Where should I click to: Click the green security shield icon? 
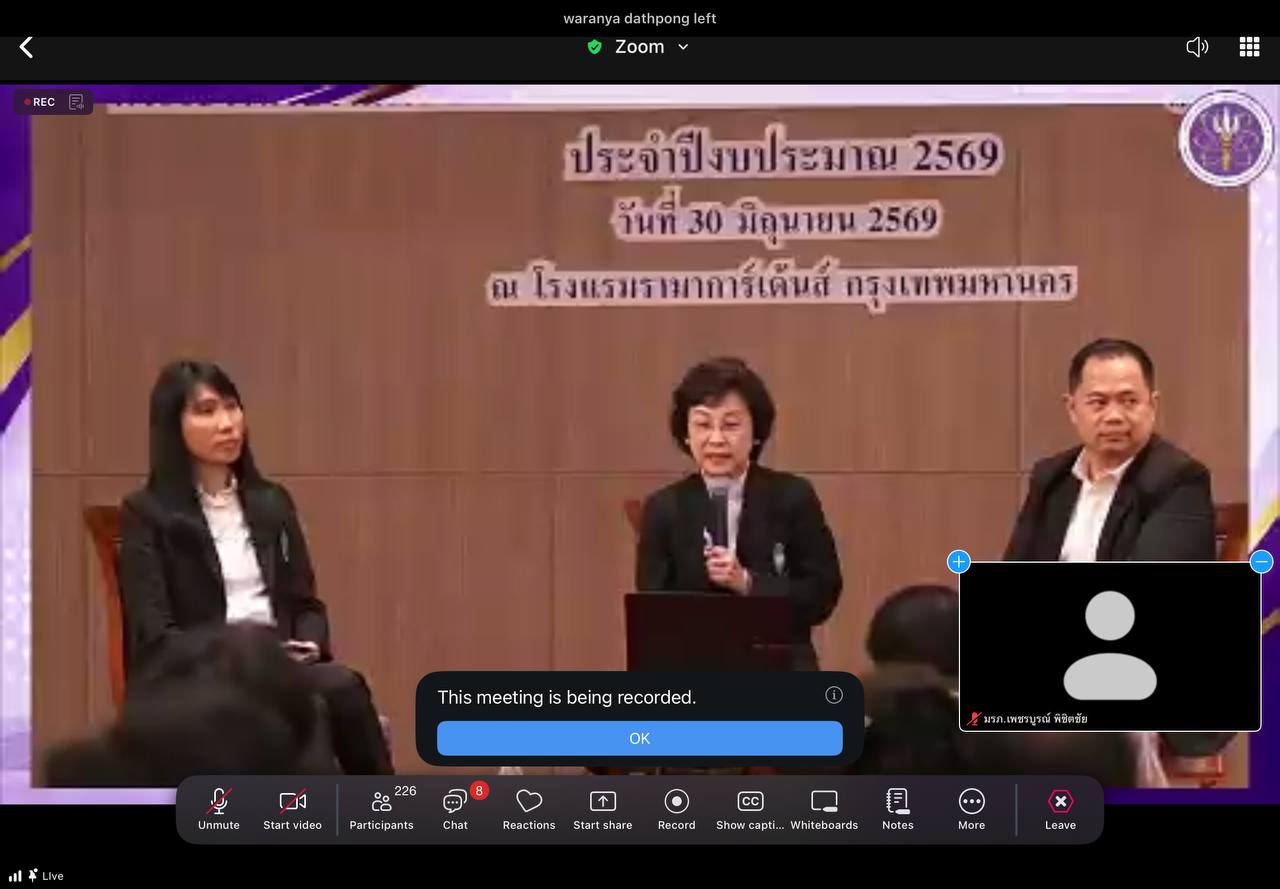[595, 47]
